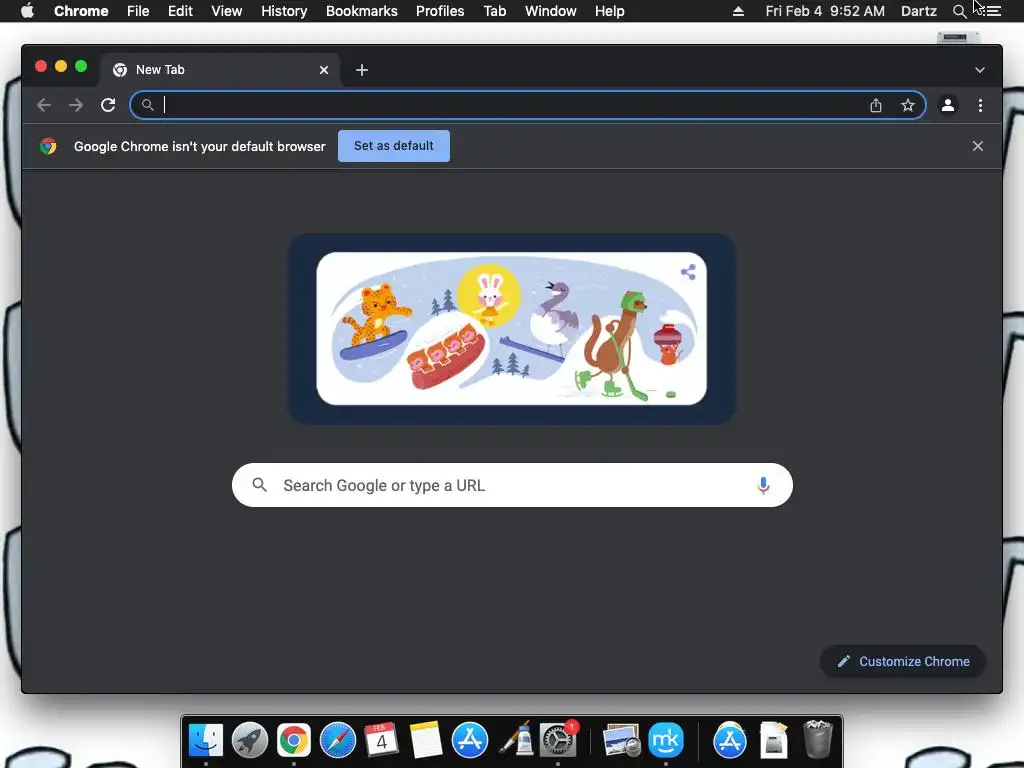Open Calendar from the Dock
This screenshot has width=1024, height=768.
(381, 740)
